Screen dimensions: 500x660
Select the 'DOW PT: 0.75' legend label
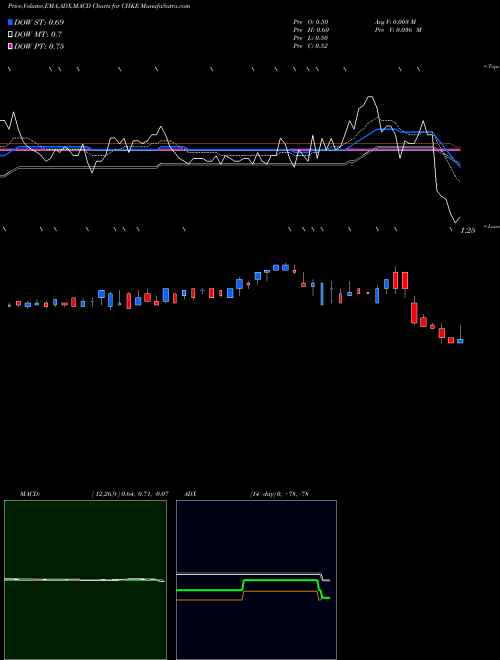point(39,46)
